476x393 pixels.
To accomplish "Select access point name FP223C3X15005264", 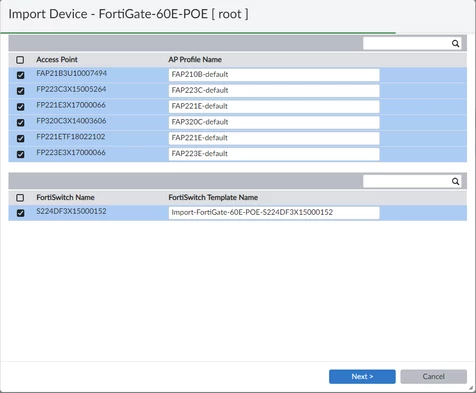I will tap(71, 89).
